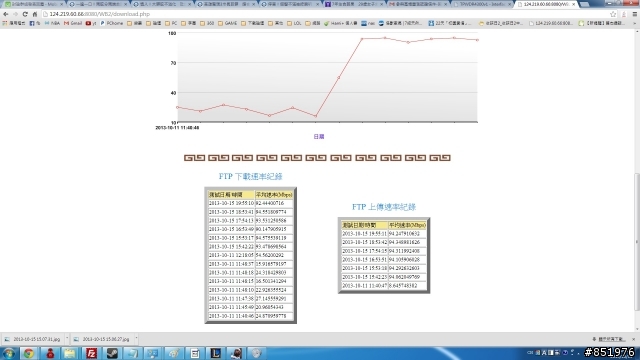Viewport: 640px width, 360px height.
Task: Open downloaded file 2013-10-15 15.07.31.jpg
Action: point(33,339)
